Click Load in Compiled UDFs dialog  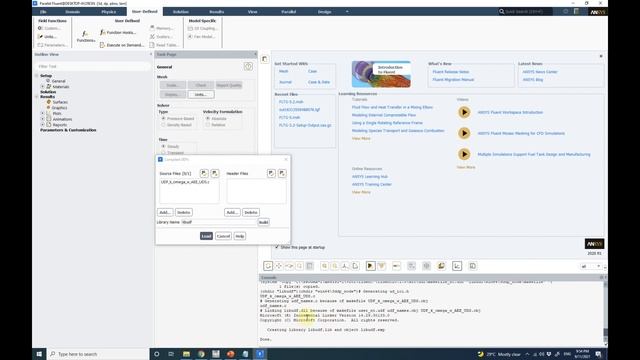206,236
